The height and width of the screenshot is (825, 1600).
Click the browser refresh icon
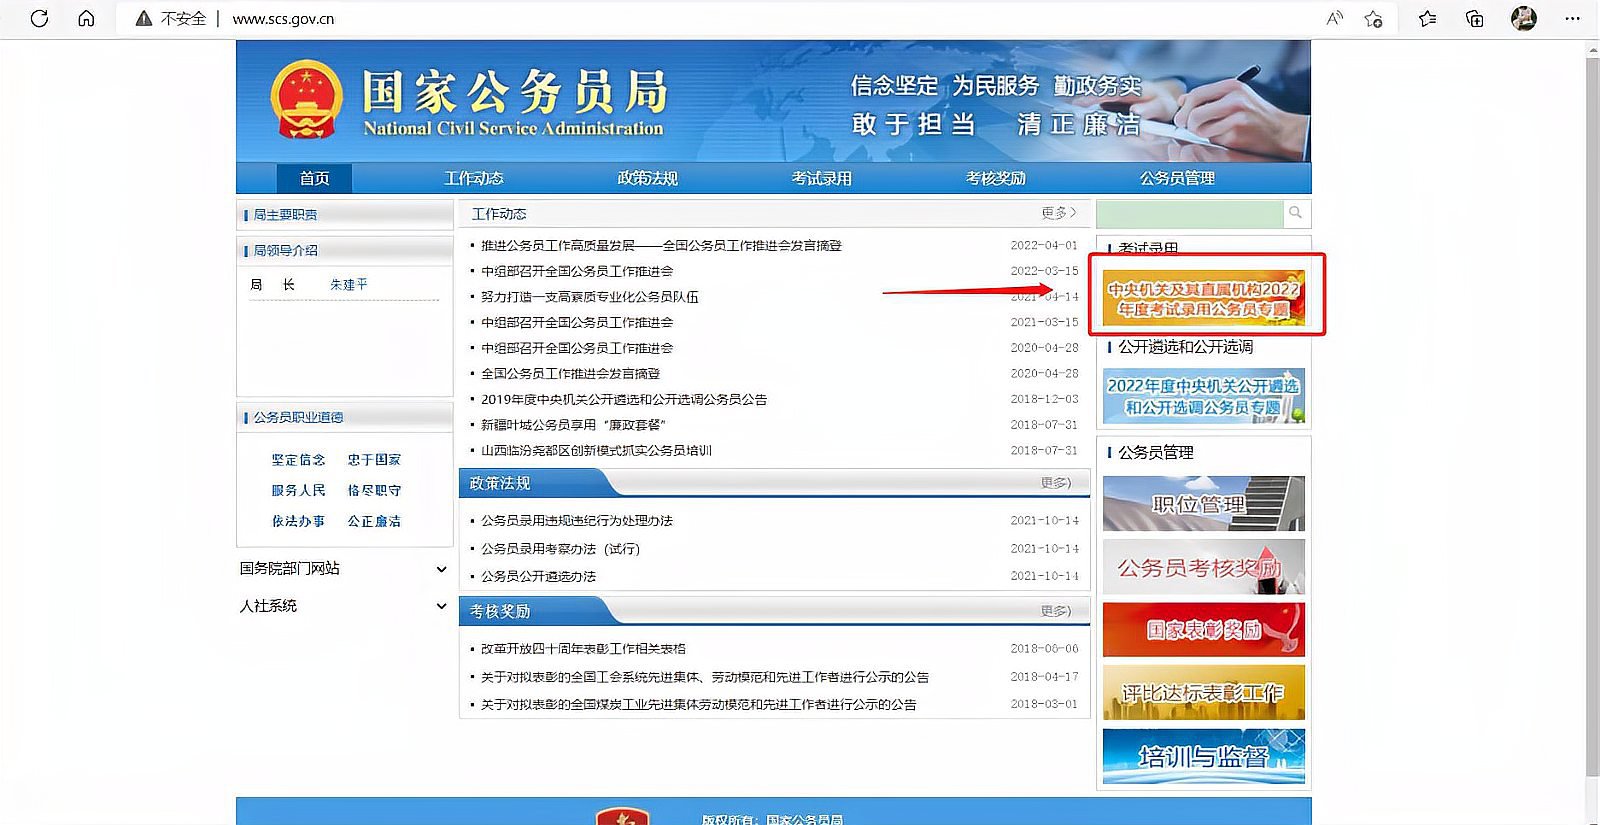(39, 18)
